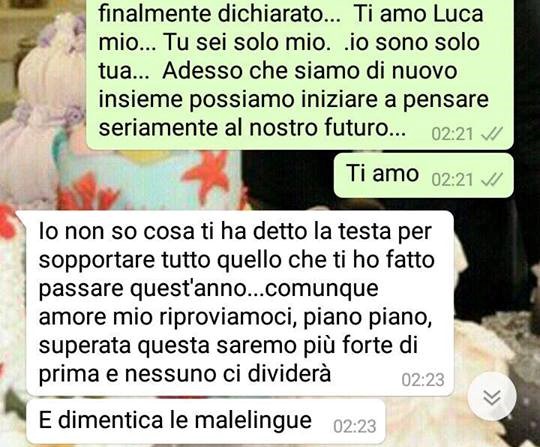
Task: Tap the word 'malelingue'
Action: coord(253,421)
